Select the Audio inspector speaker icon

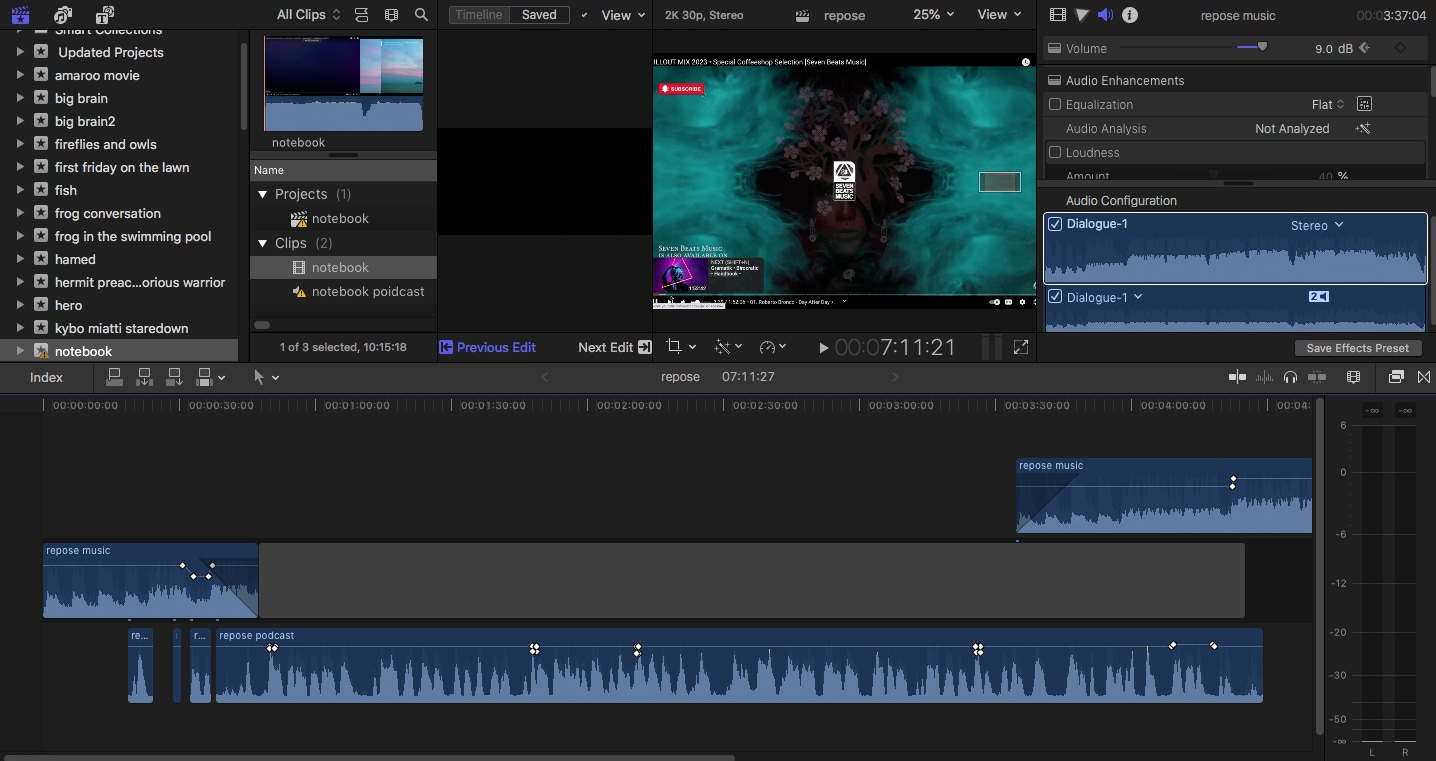(1105, 15)
